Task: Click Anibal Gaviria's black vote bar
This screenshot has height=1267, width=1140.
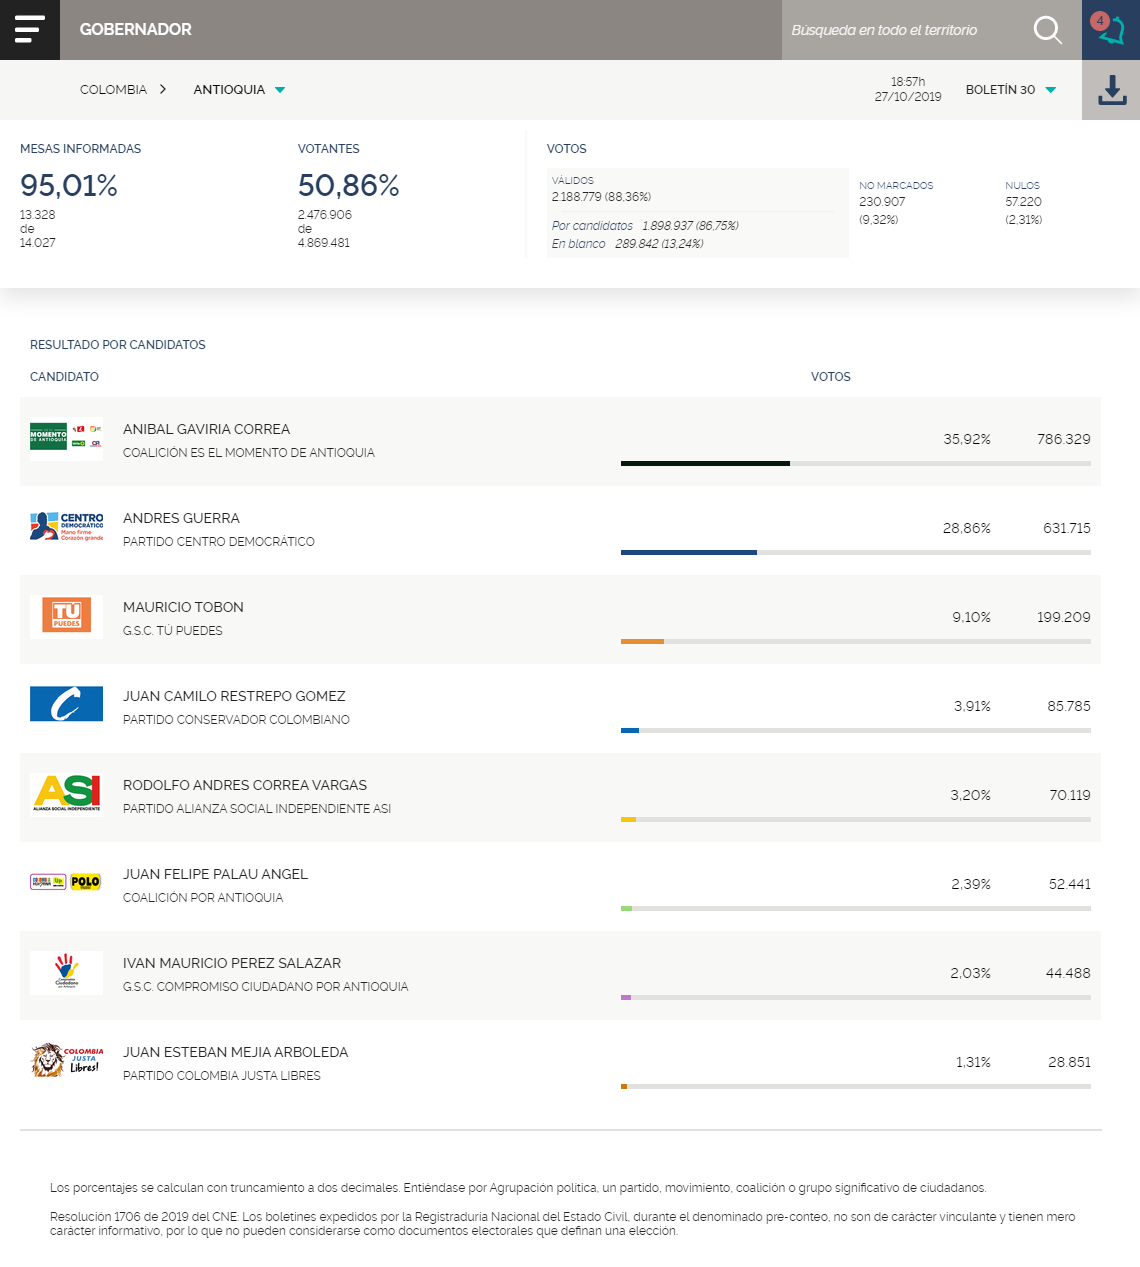Action: 705,463
